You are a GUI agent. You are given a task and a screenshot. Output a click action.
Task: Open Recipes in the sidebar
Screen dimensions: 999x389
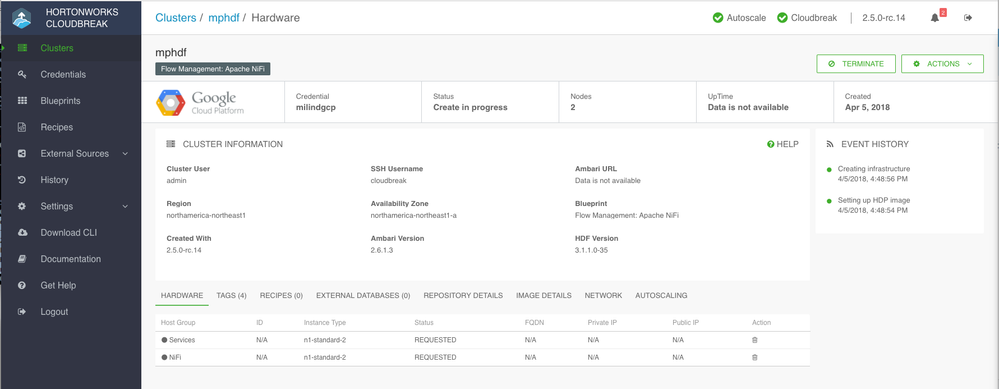(x=57, y=127)
